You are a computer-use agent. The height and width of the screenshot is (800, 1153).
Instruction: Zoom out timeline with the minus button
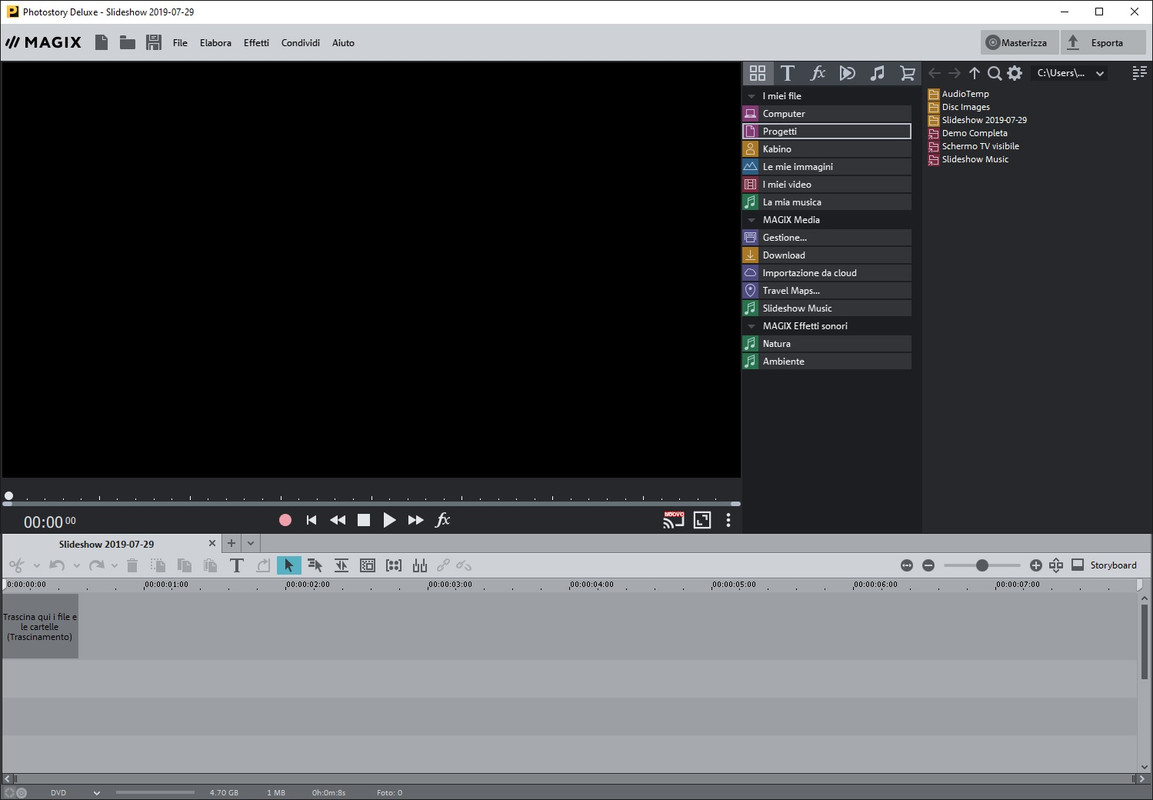[928, 565]
